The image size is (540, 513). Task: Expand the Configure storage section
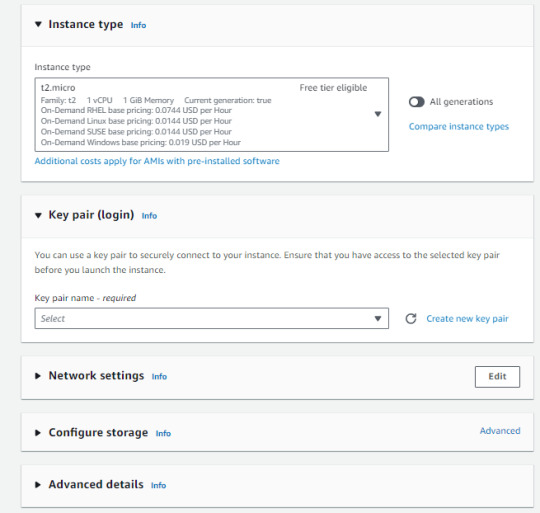(38, 433)
